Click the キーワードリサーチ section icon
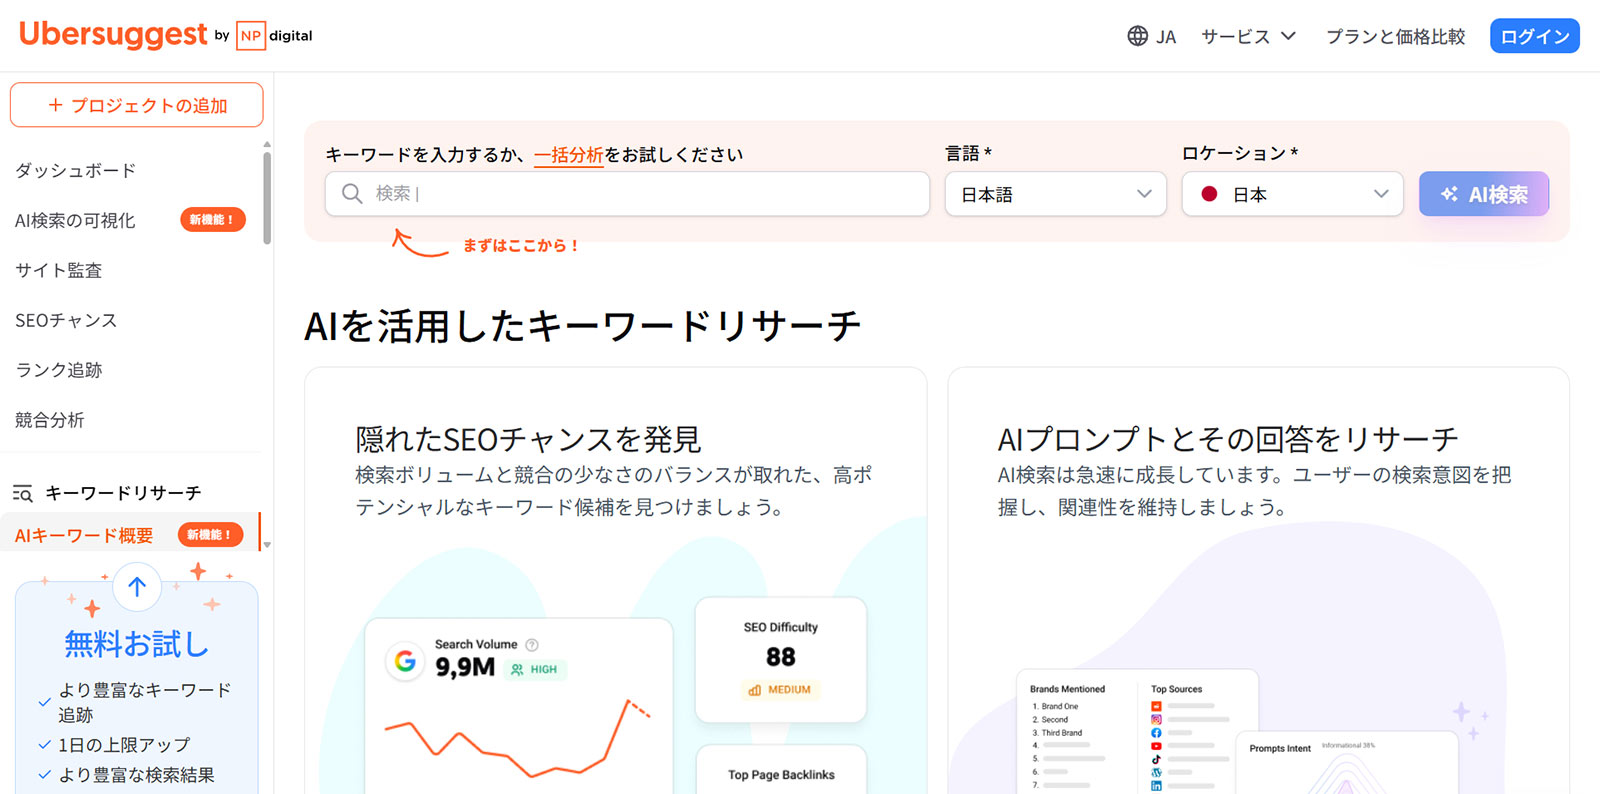 click(x=23, y=493)
